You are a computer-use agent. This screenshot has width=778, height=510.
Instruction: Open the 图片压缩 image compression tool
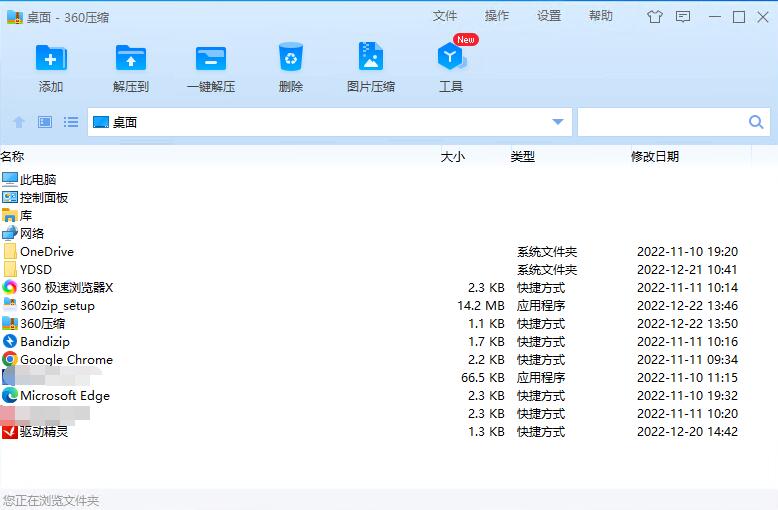371,58
